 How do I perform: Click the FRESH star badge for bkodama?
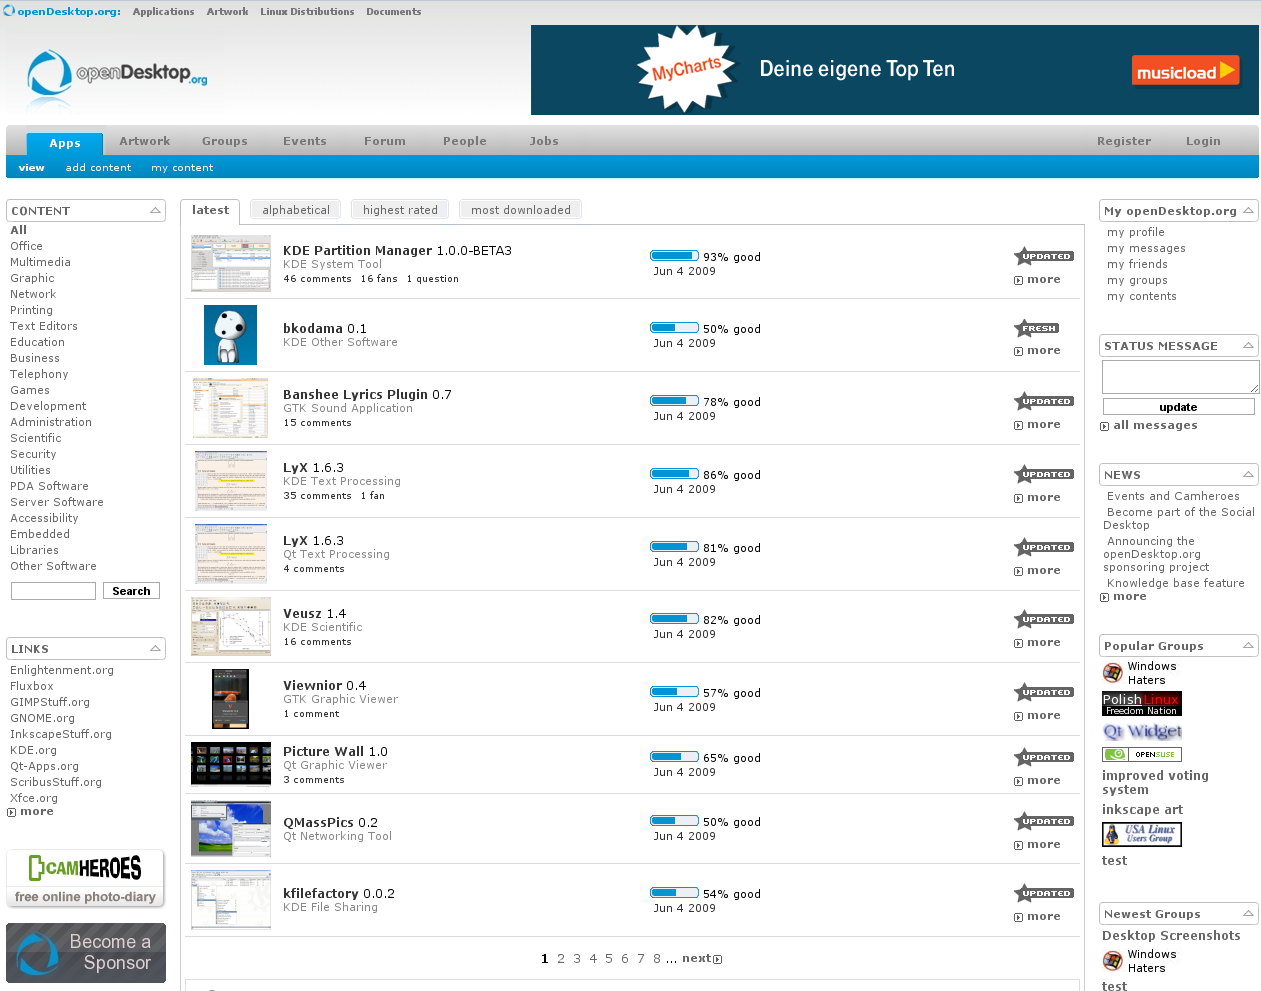tap(1036, 328)
